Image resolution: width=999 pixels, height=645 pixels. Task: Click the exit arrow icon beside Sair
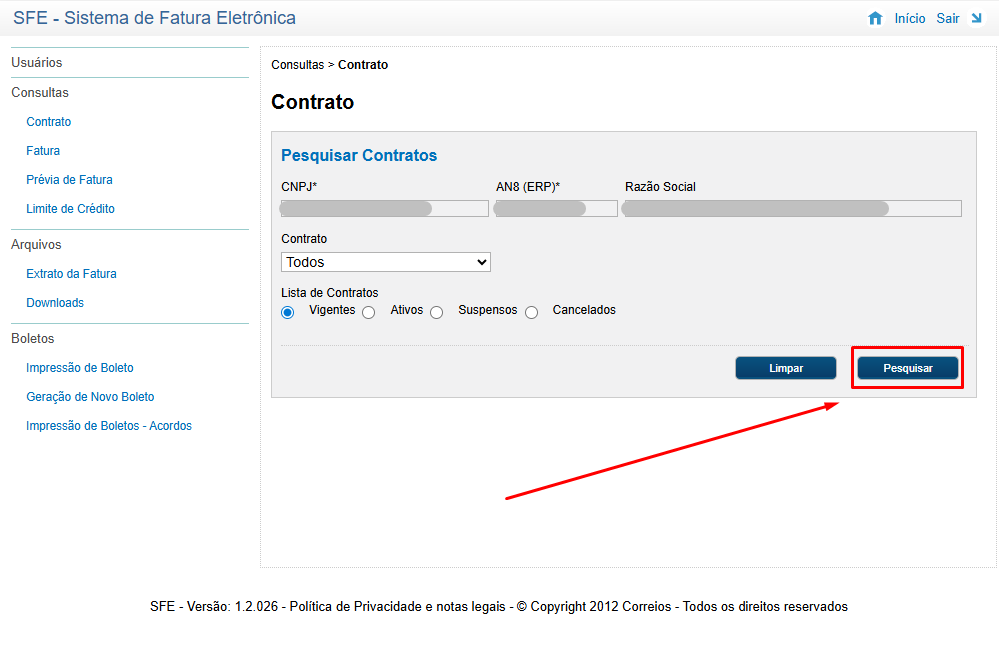coord(976,19)
